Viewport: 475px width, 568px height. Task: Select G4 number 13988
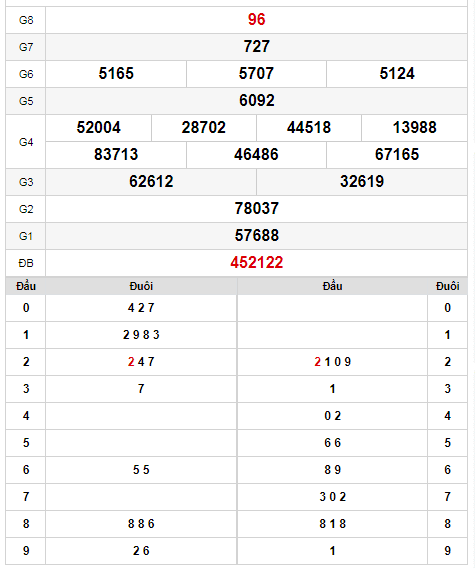(x=414, y=128)
